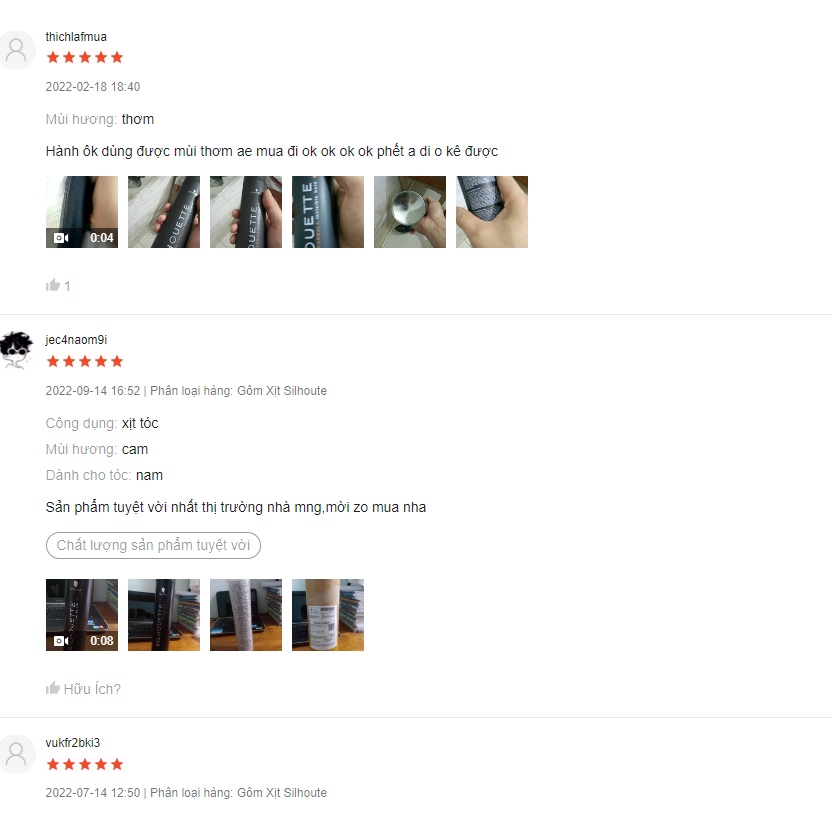
Task: Click the thumbs-up icon on thichlafmua's review
Action: coord(53,285)
